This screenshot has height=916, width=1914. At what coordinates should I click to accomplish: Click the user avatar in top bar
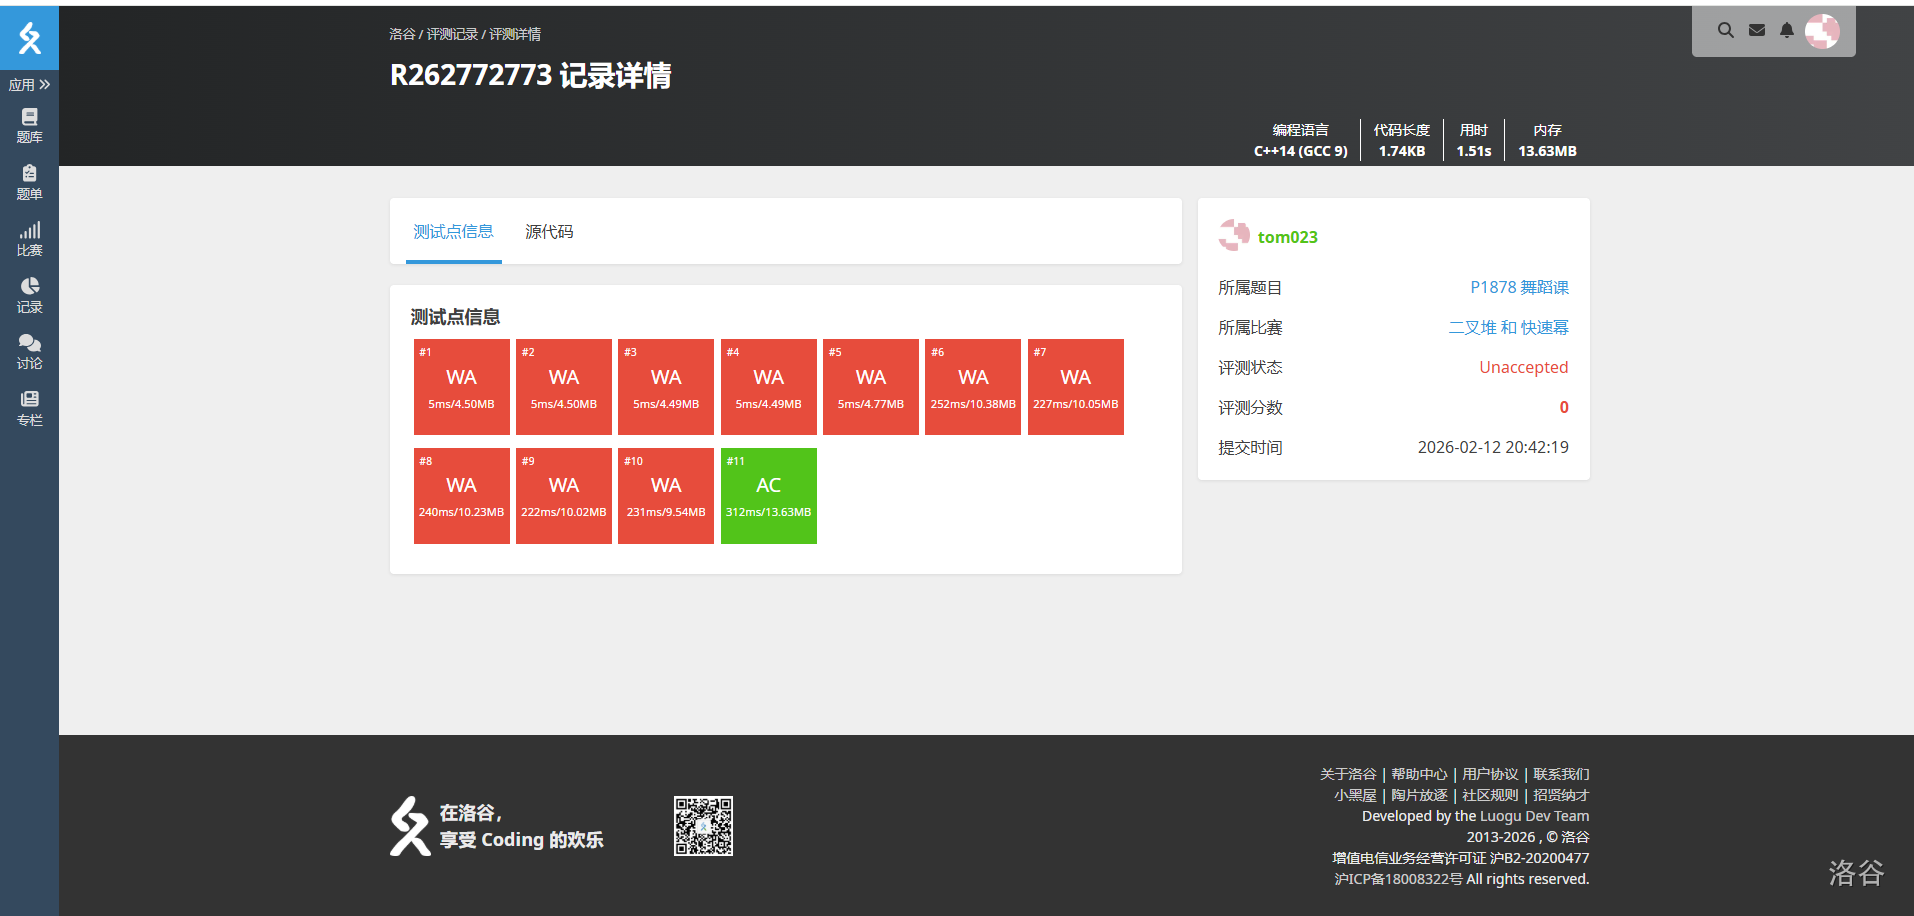pyautogui.click(x=1821, y=31)
